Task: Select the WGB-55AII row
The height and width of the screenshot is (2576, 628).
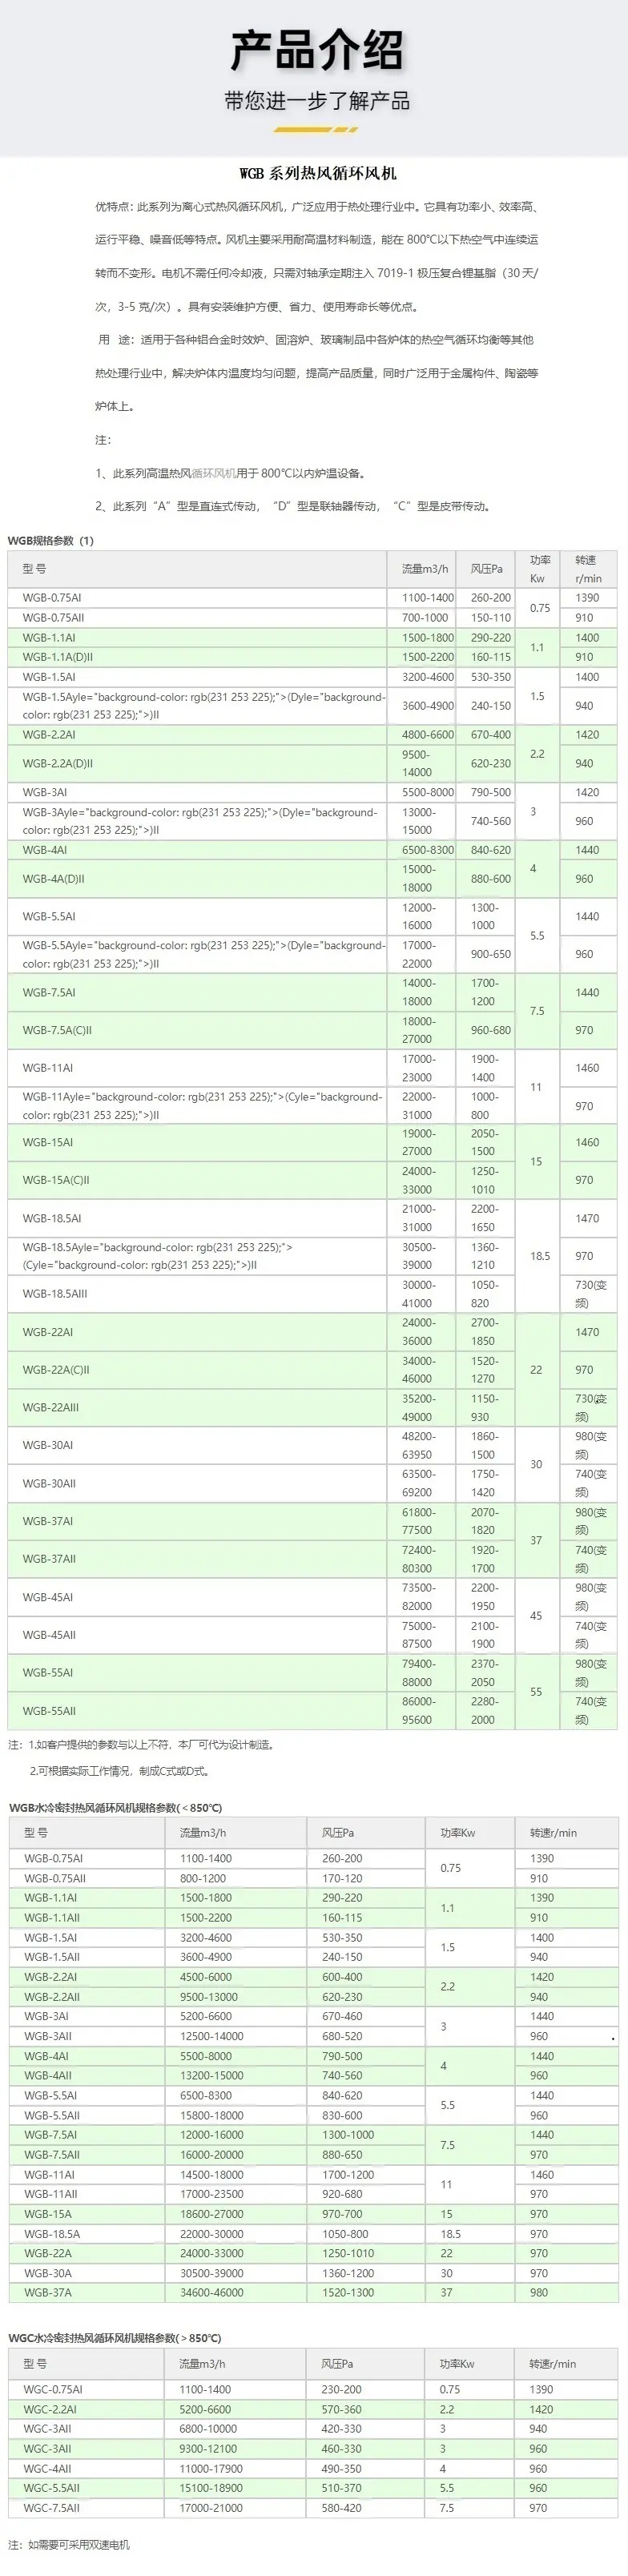Action: click(312, 1711)
